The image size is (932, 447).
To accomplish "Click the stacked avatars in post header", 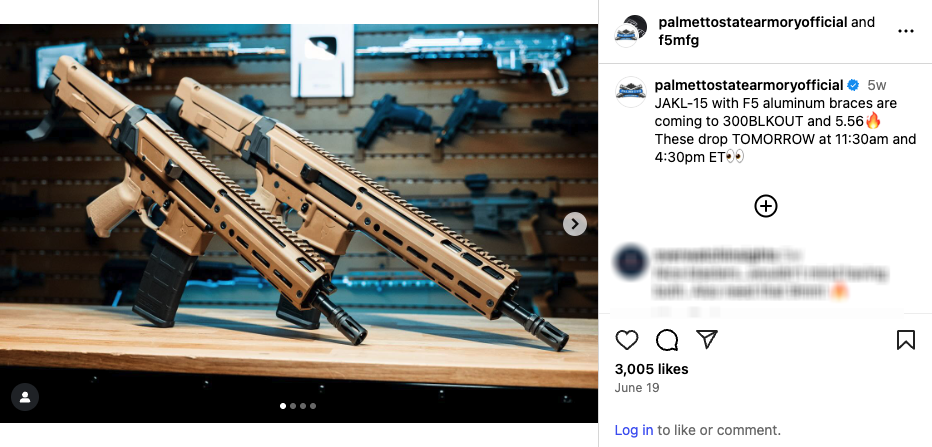I will (x=631, y=32).
